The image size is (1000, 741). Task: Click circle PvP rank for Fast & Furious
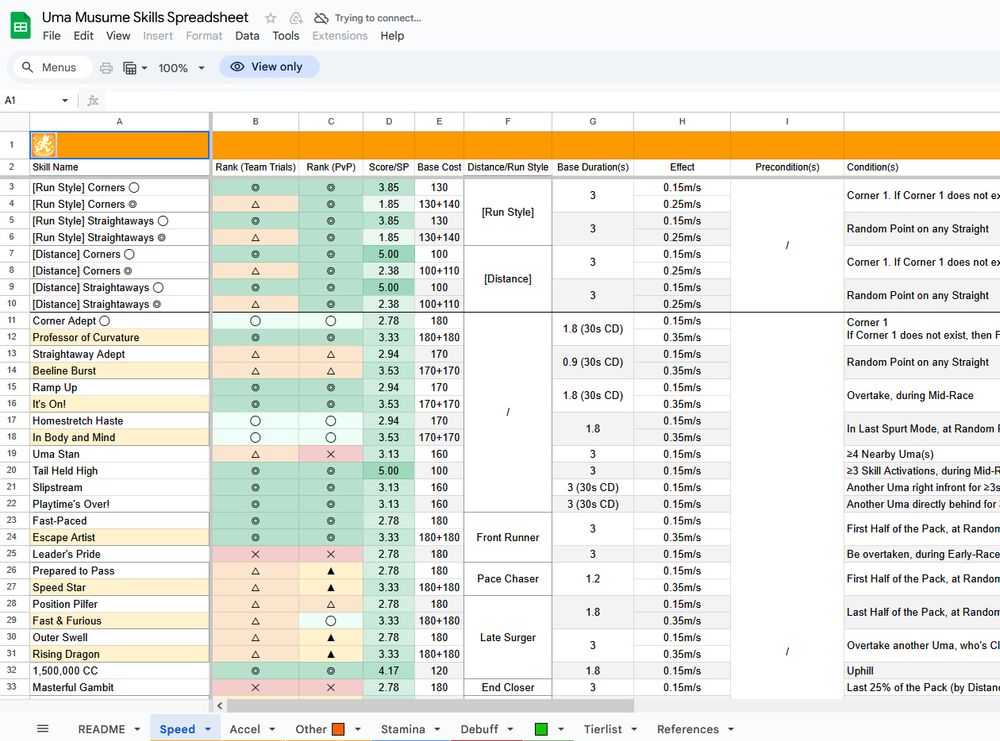(x=330, y=620)
